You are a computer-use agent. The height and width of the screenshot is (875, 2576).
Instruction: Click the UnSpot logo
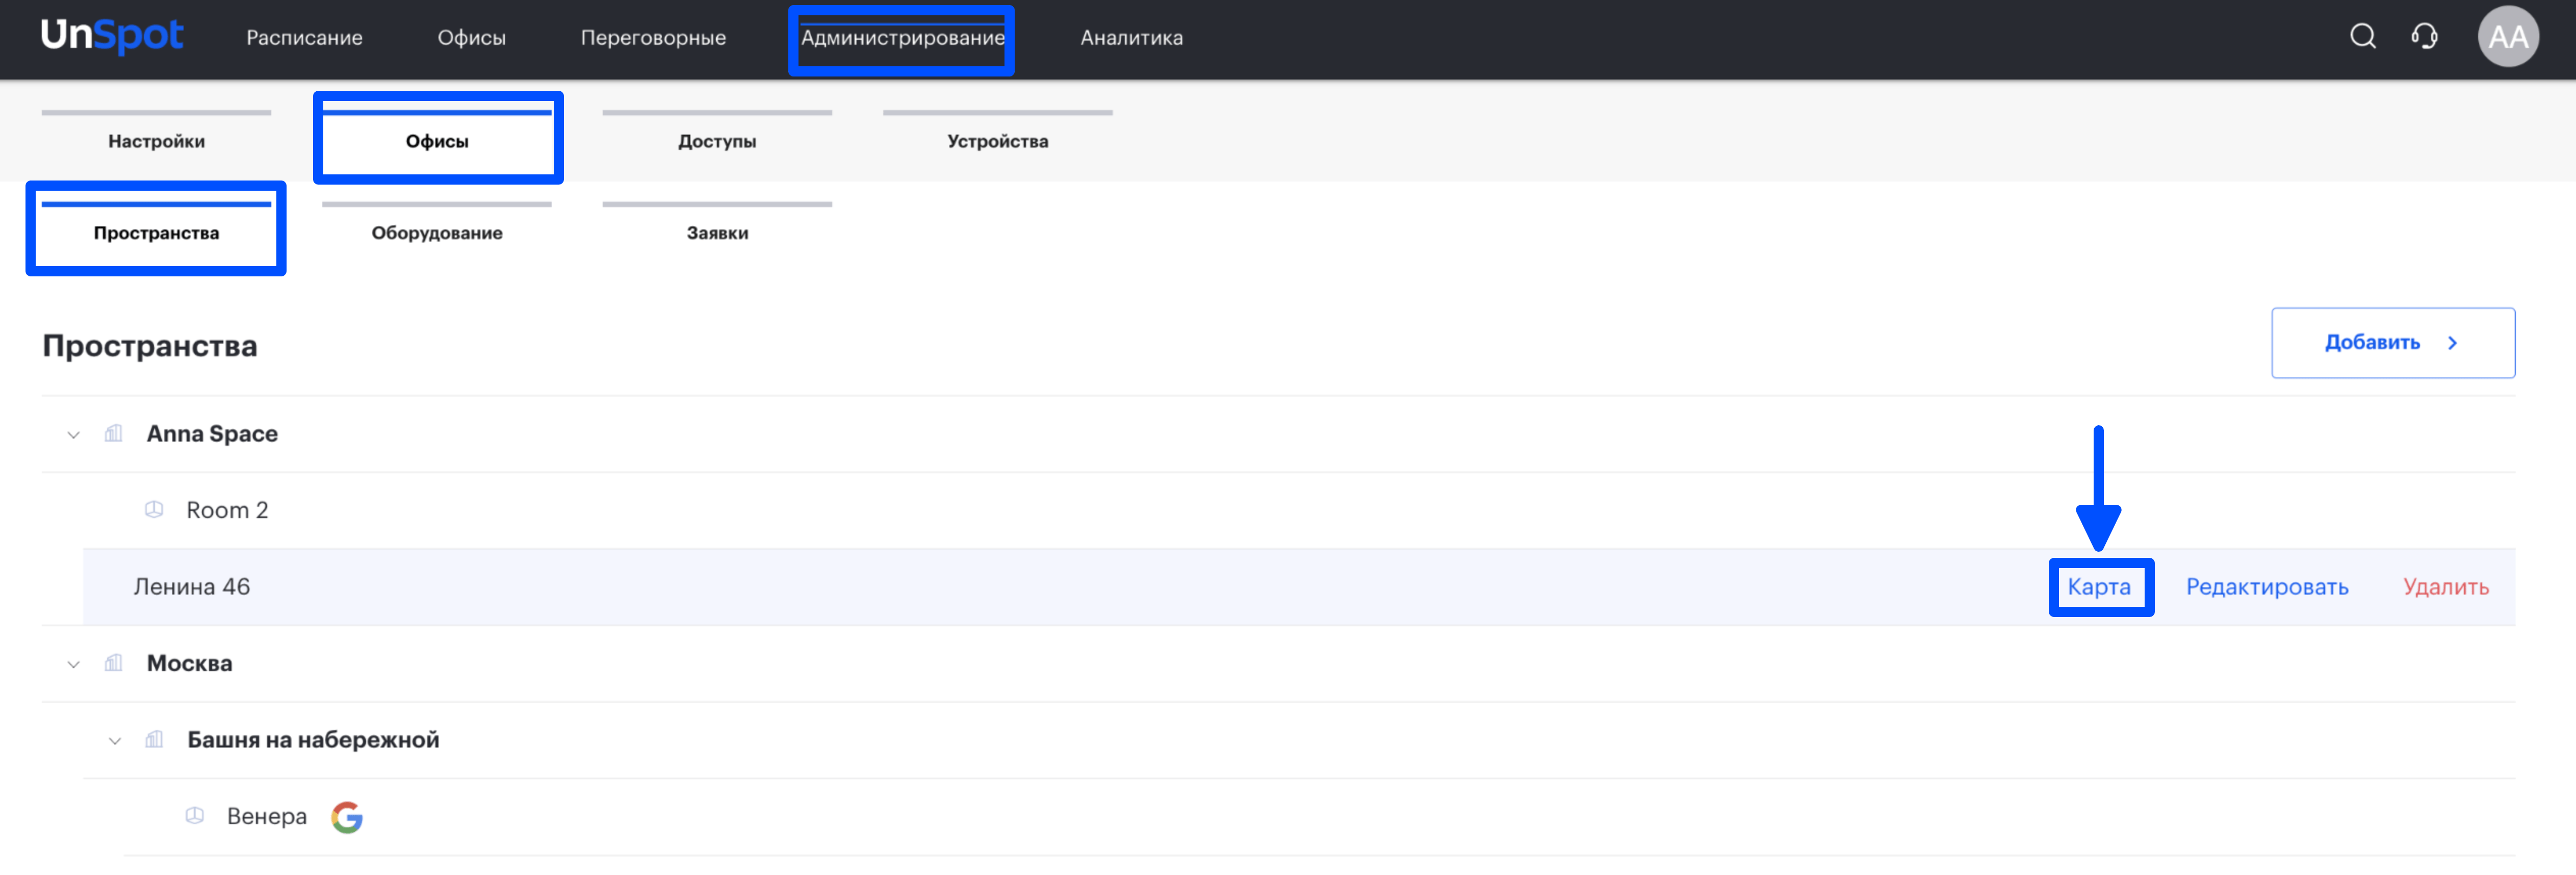coord(111,36)
